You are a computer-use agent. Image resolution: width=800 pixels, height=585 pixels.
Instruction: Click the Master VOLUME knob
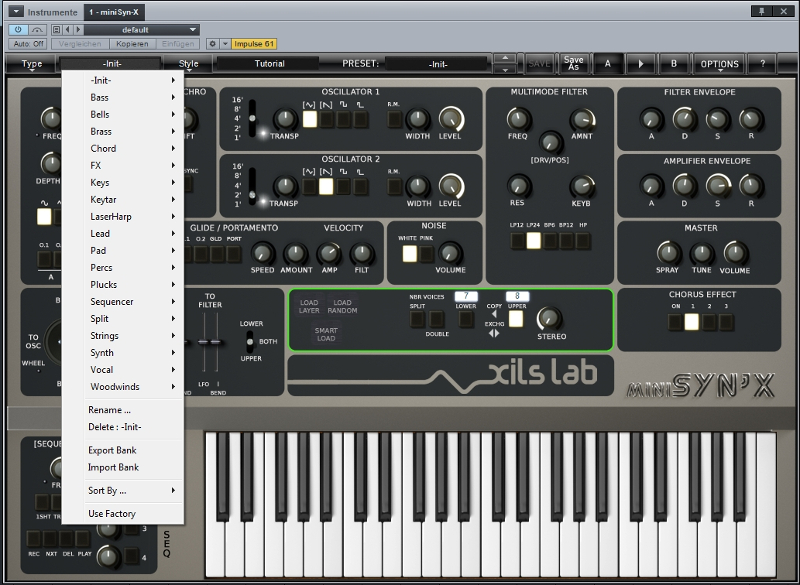735,253
